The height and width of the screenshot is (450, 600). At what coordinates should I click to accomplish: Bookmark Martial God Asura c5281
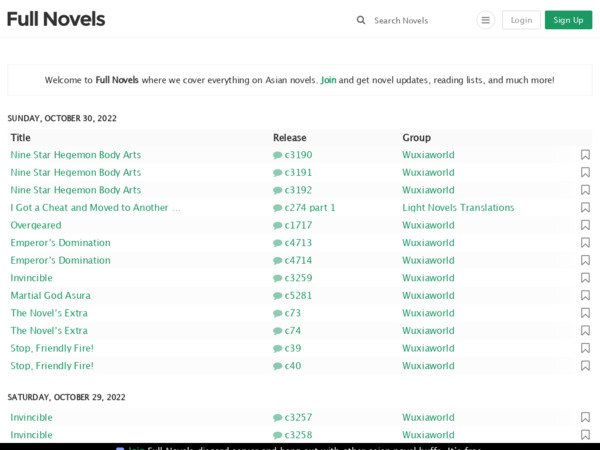point(585,295)
